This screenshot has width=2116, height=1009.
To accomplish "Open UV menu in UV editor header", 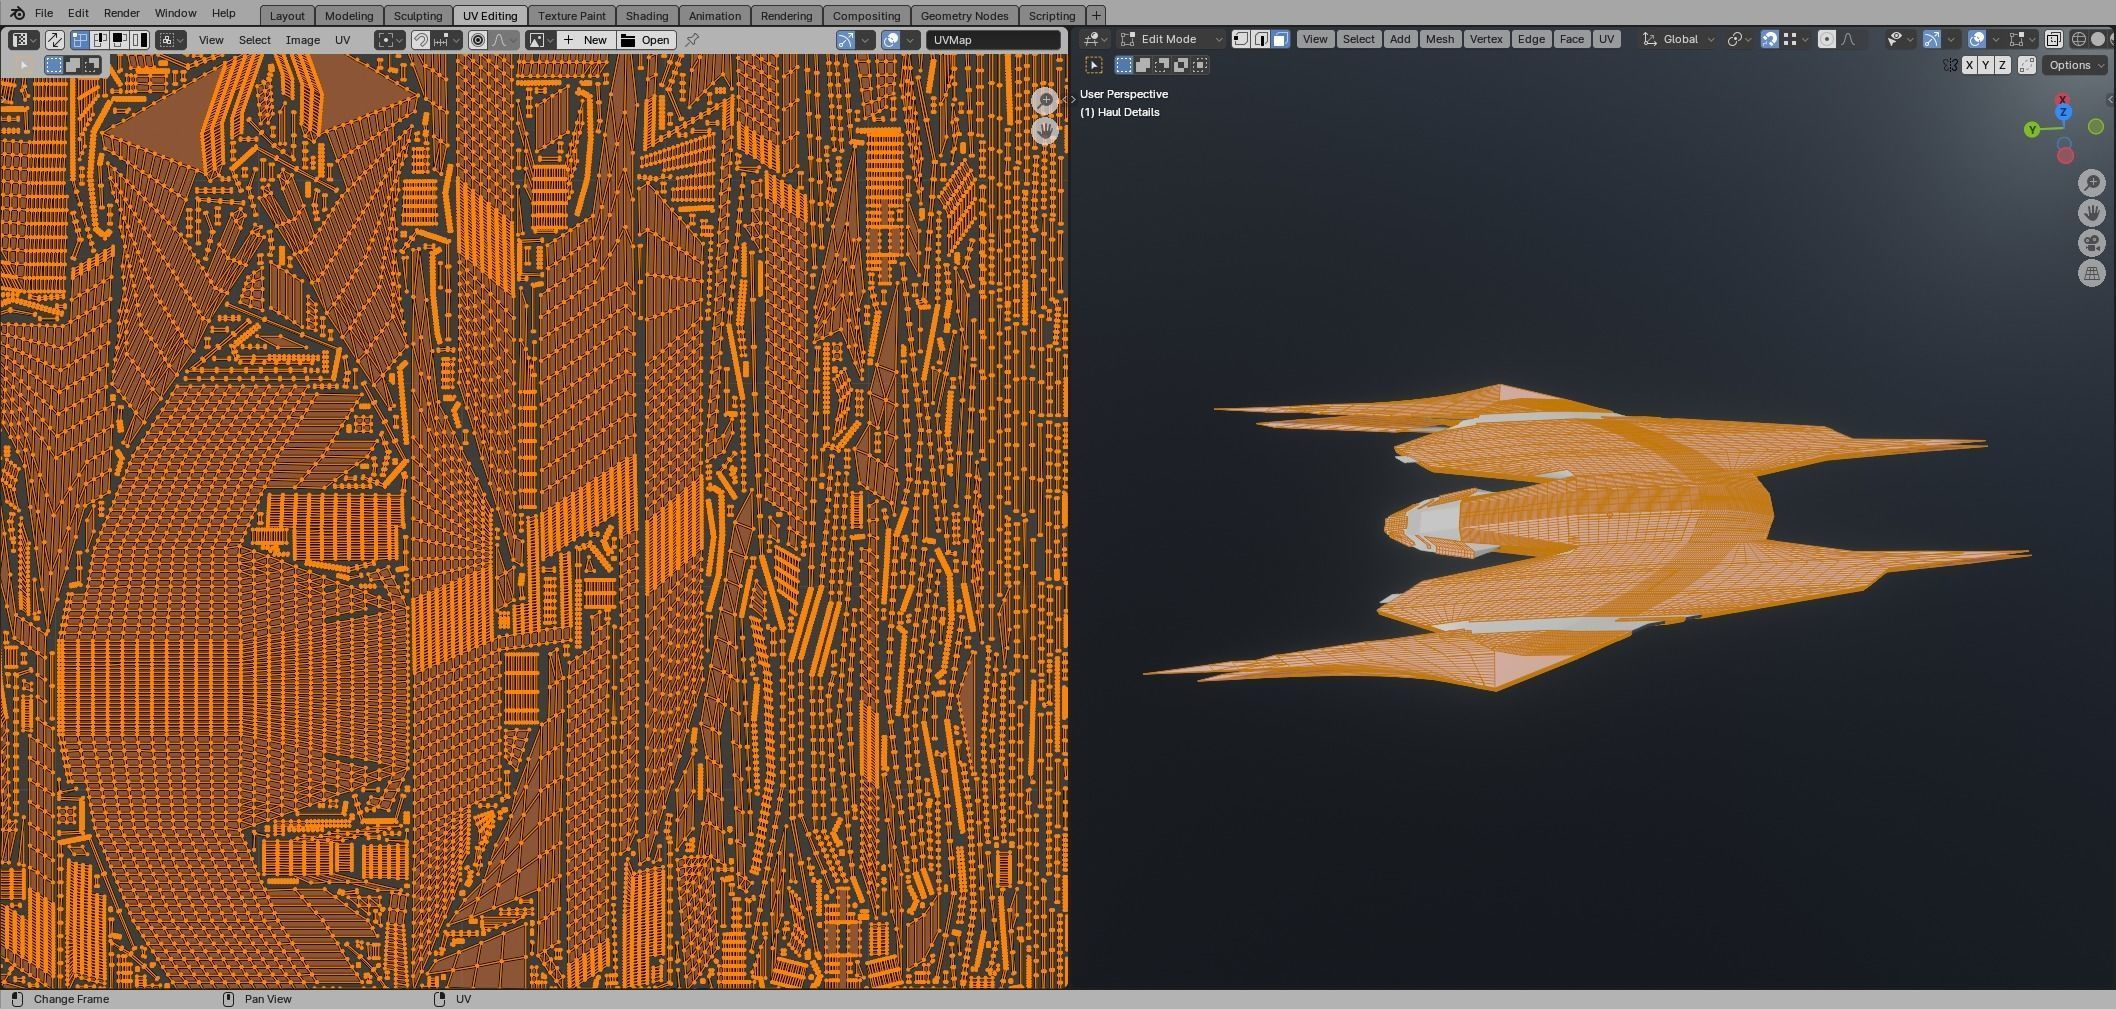I will (x=343, y=40).
